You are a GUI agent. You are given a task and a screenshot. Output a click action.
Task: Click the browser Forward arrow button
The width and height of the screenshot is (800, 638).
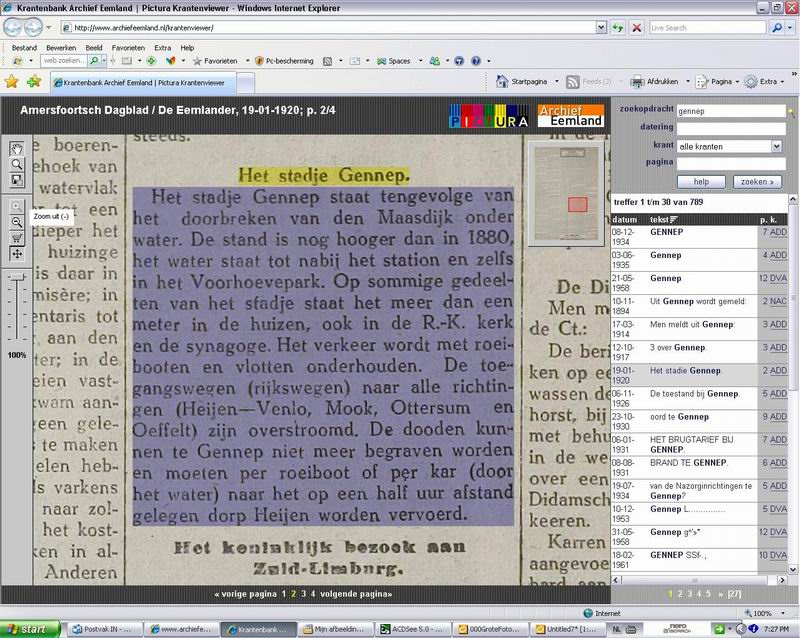(x=33, y=27)
